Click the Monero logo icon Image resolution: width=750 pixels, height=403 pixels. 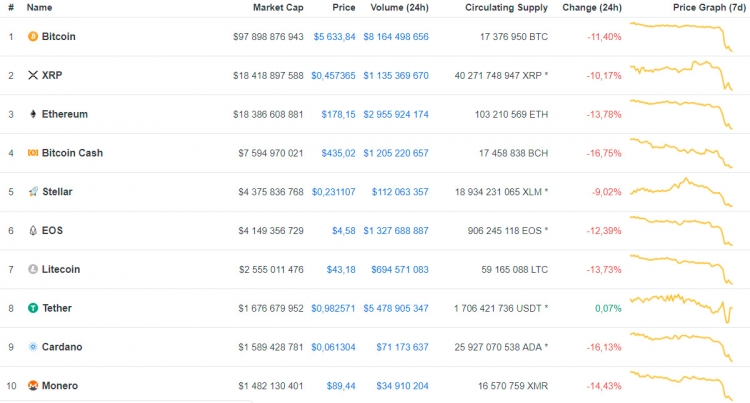tap(33, 385)
